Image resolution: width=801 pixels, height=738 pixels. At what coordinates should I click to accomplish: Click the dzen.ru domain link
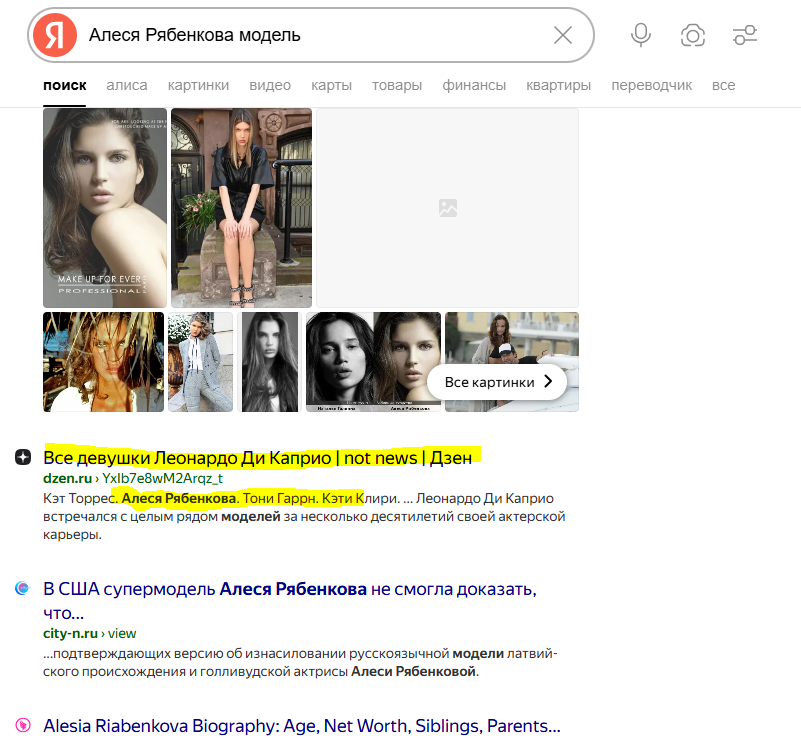pyautogui.click(x=67, y=479)
